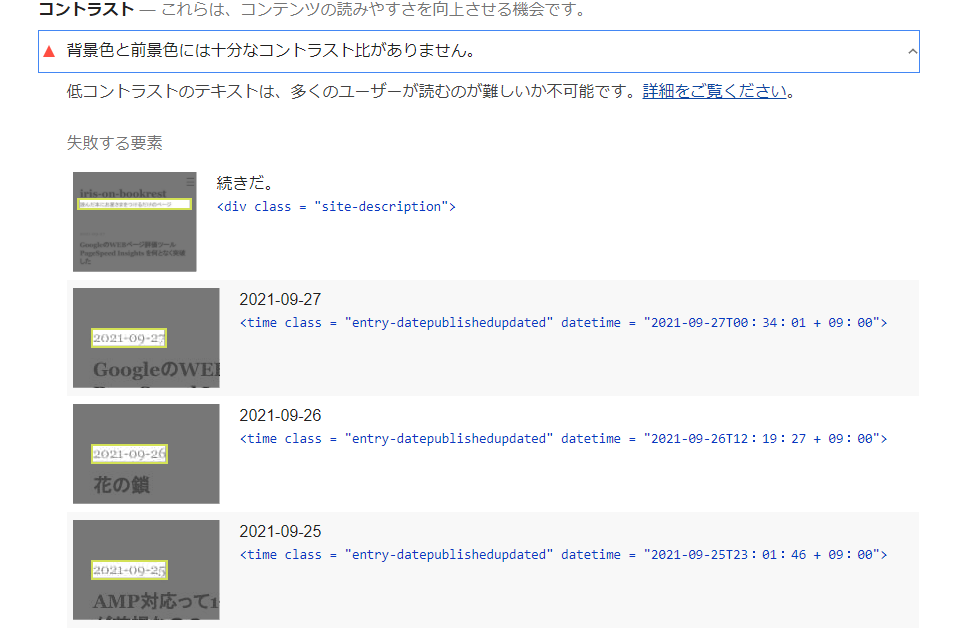
Task: Select the time snippet dated 2021-09-27T00:34:01
Action: 563,323
